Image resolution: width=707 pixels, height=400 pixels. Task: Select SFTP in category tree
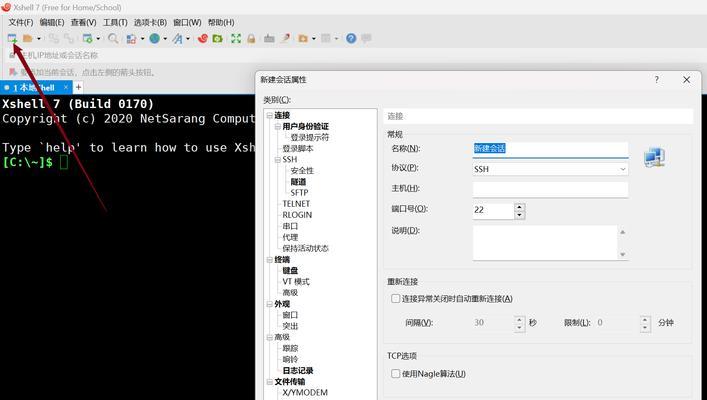[x=299, y=193]
